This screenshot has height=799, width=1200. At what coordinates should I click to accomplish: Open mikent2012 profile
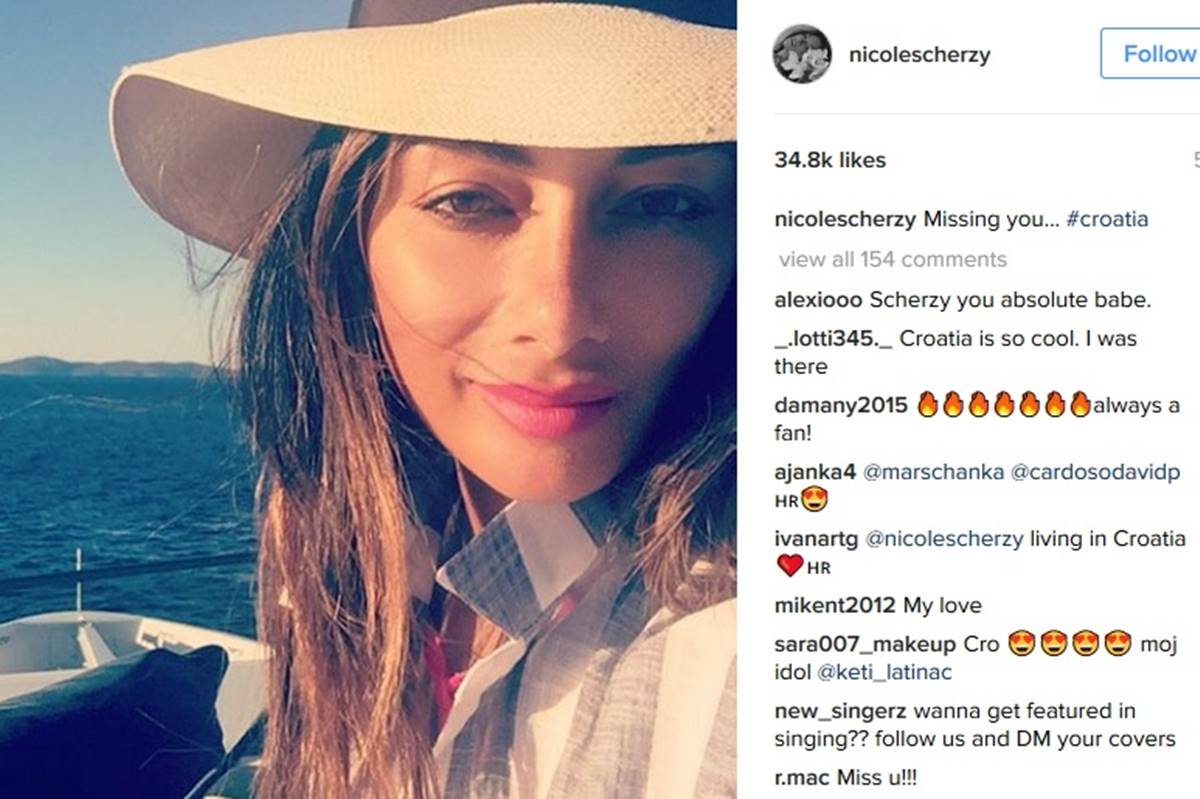pyautogui.click(x=836, y=606)
